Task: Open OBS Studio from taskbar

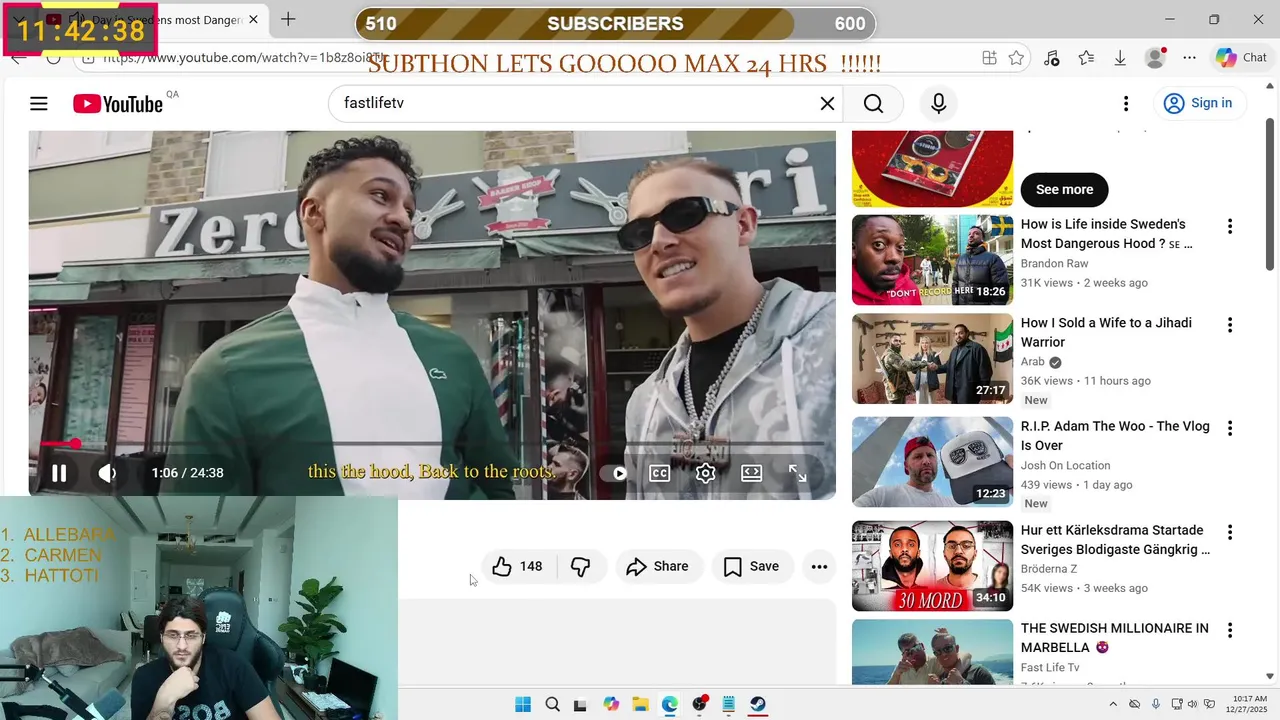Action: [700, 704]
